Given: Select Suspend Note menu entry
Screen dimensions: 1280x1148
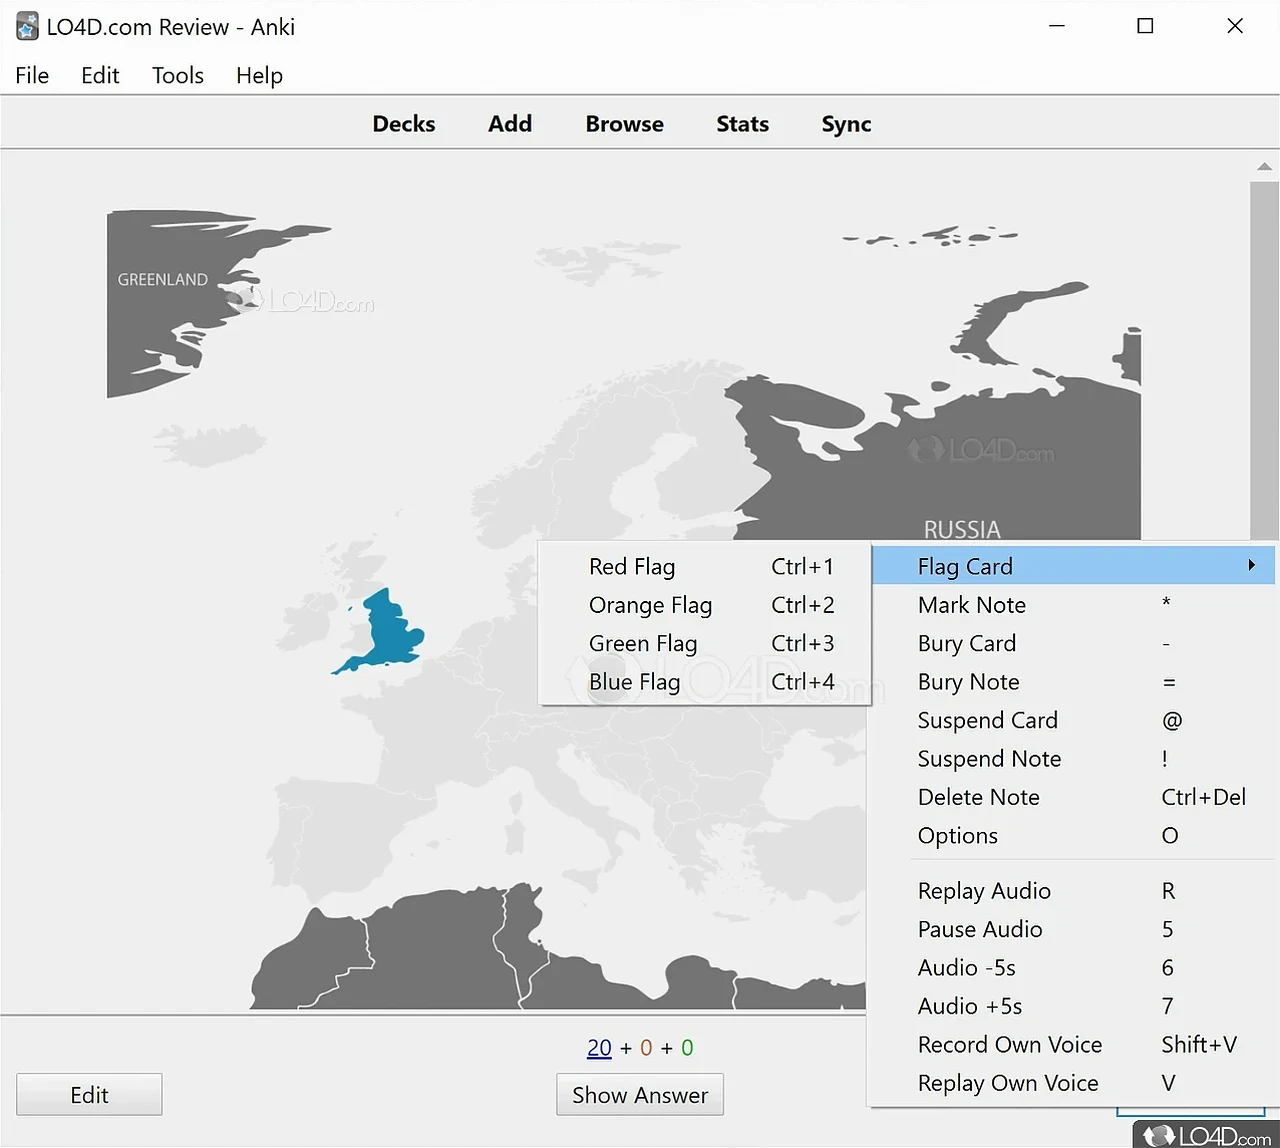Looking at the screenshot, I should coord(1074,759).
